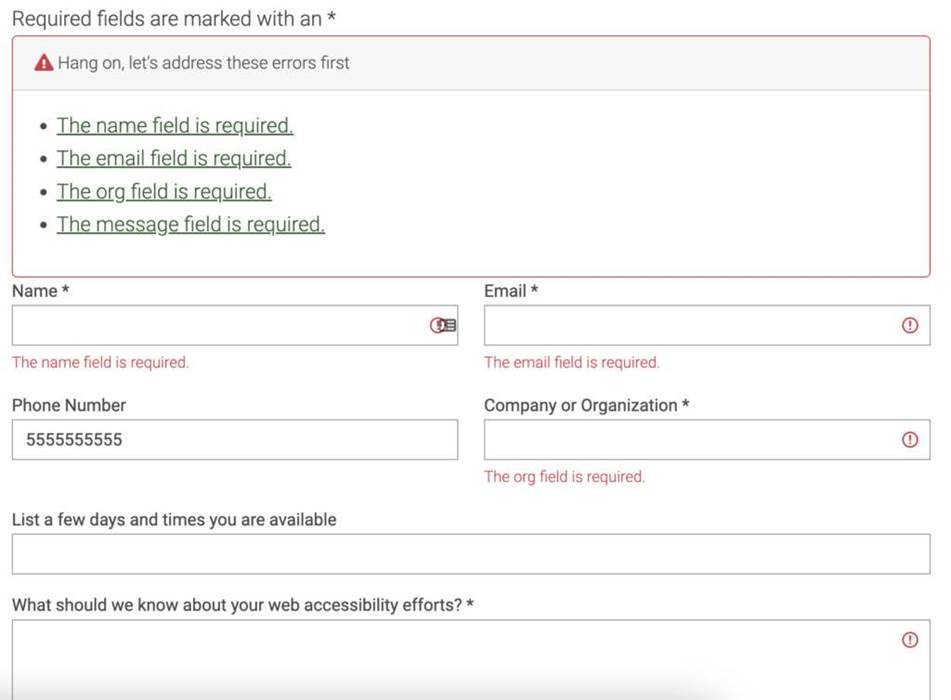Click the exclamation icon in the Company field
The image size is (951, 700).
[910, 439]
